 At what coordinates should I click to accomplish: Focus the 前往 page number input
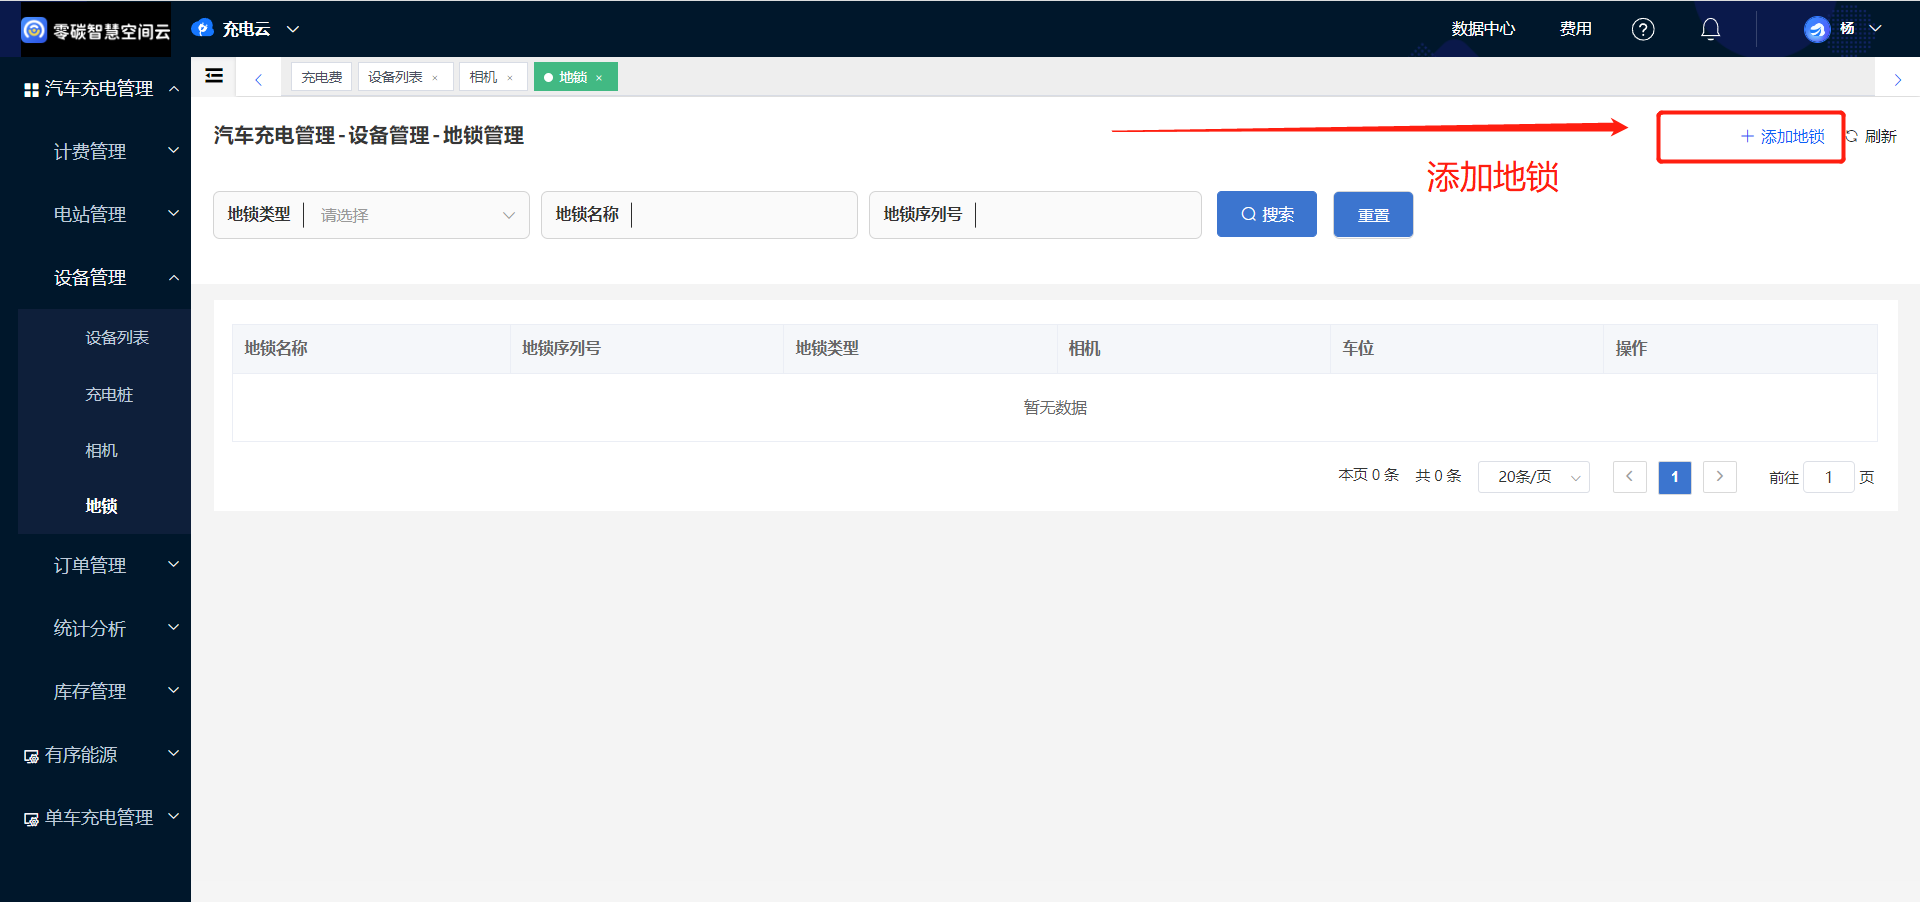(1829, 477)
